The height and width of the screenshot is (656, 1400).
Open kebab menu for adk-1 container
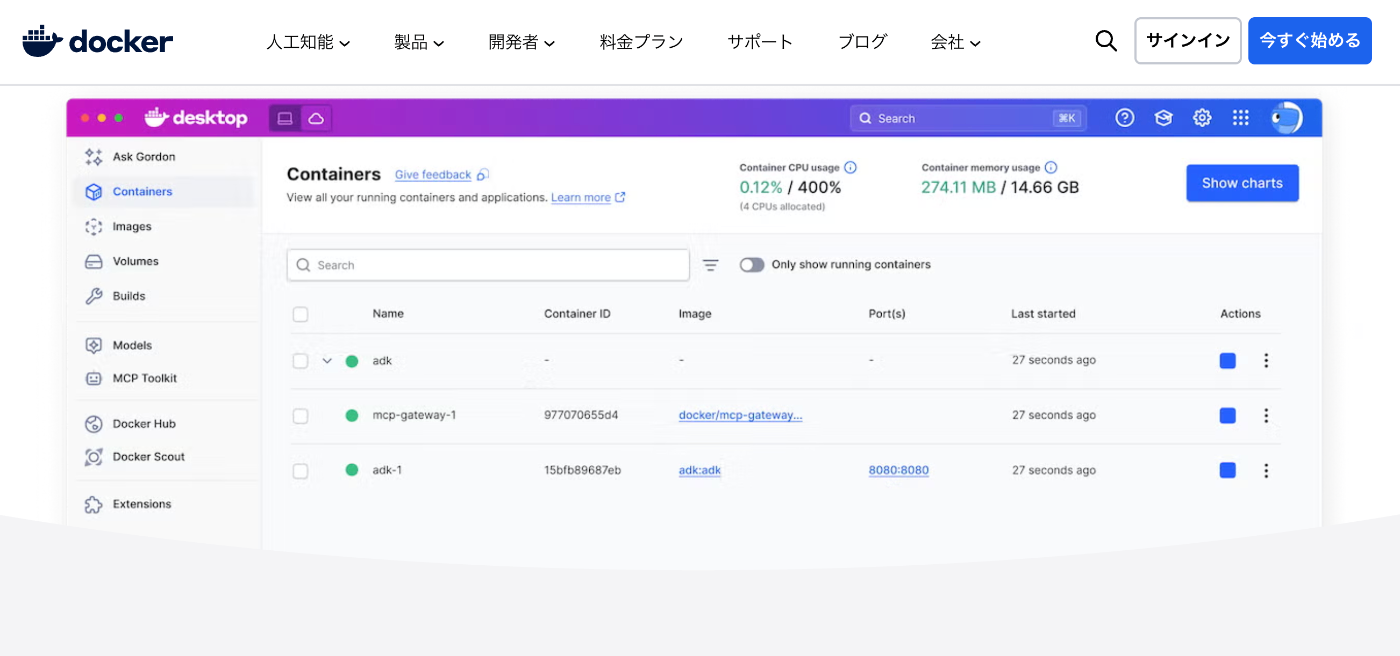pos(1266,470)
